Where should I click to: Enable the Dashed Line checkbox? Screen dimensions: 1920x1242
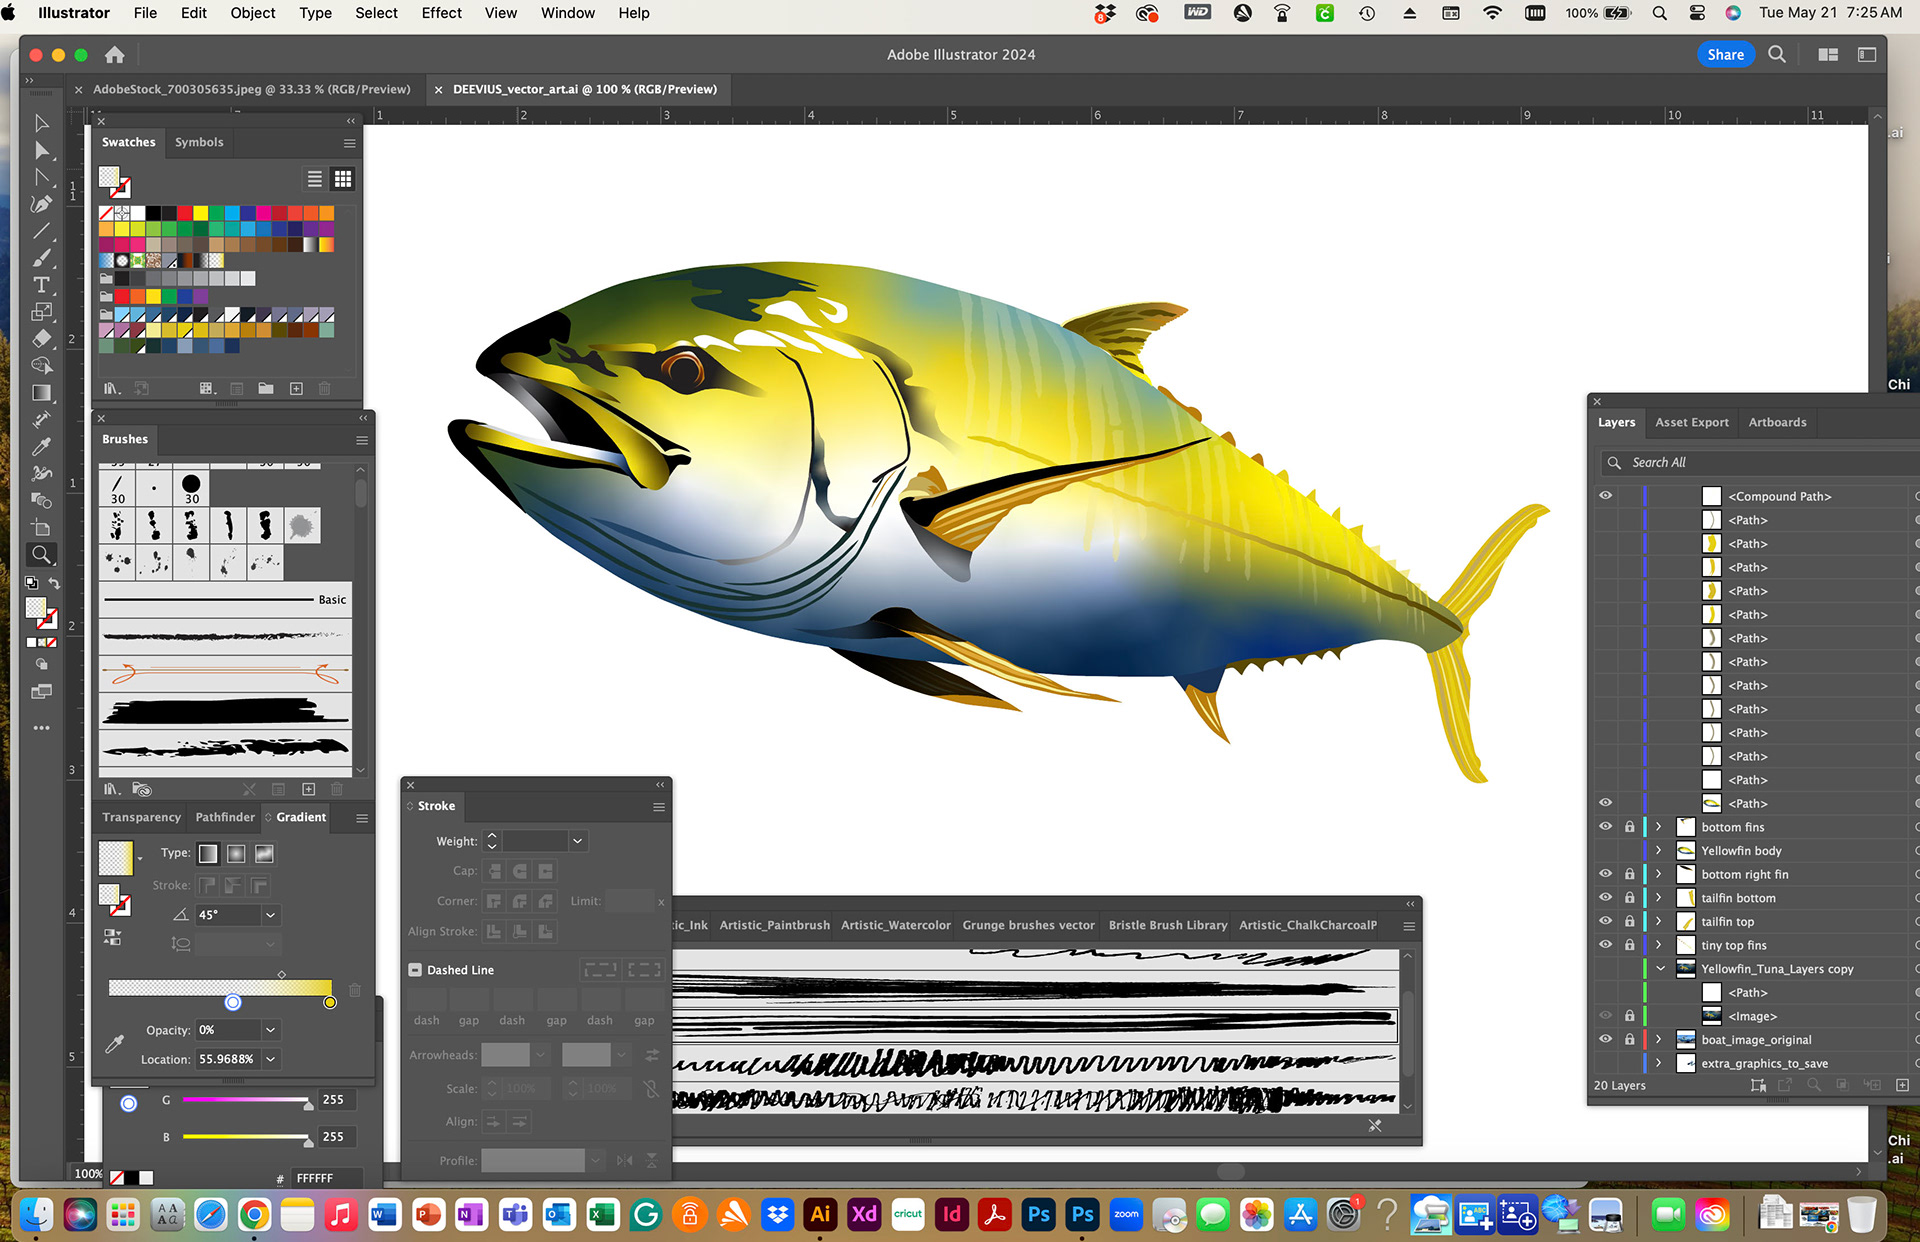coord(415,970)
